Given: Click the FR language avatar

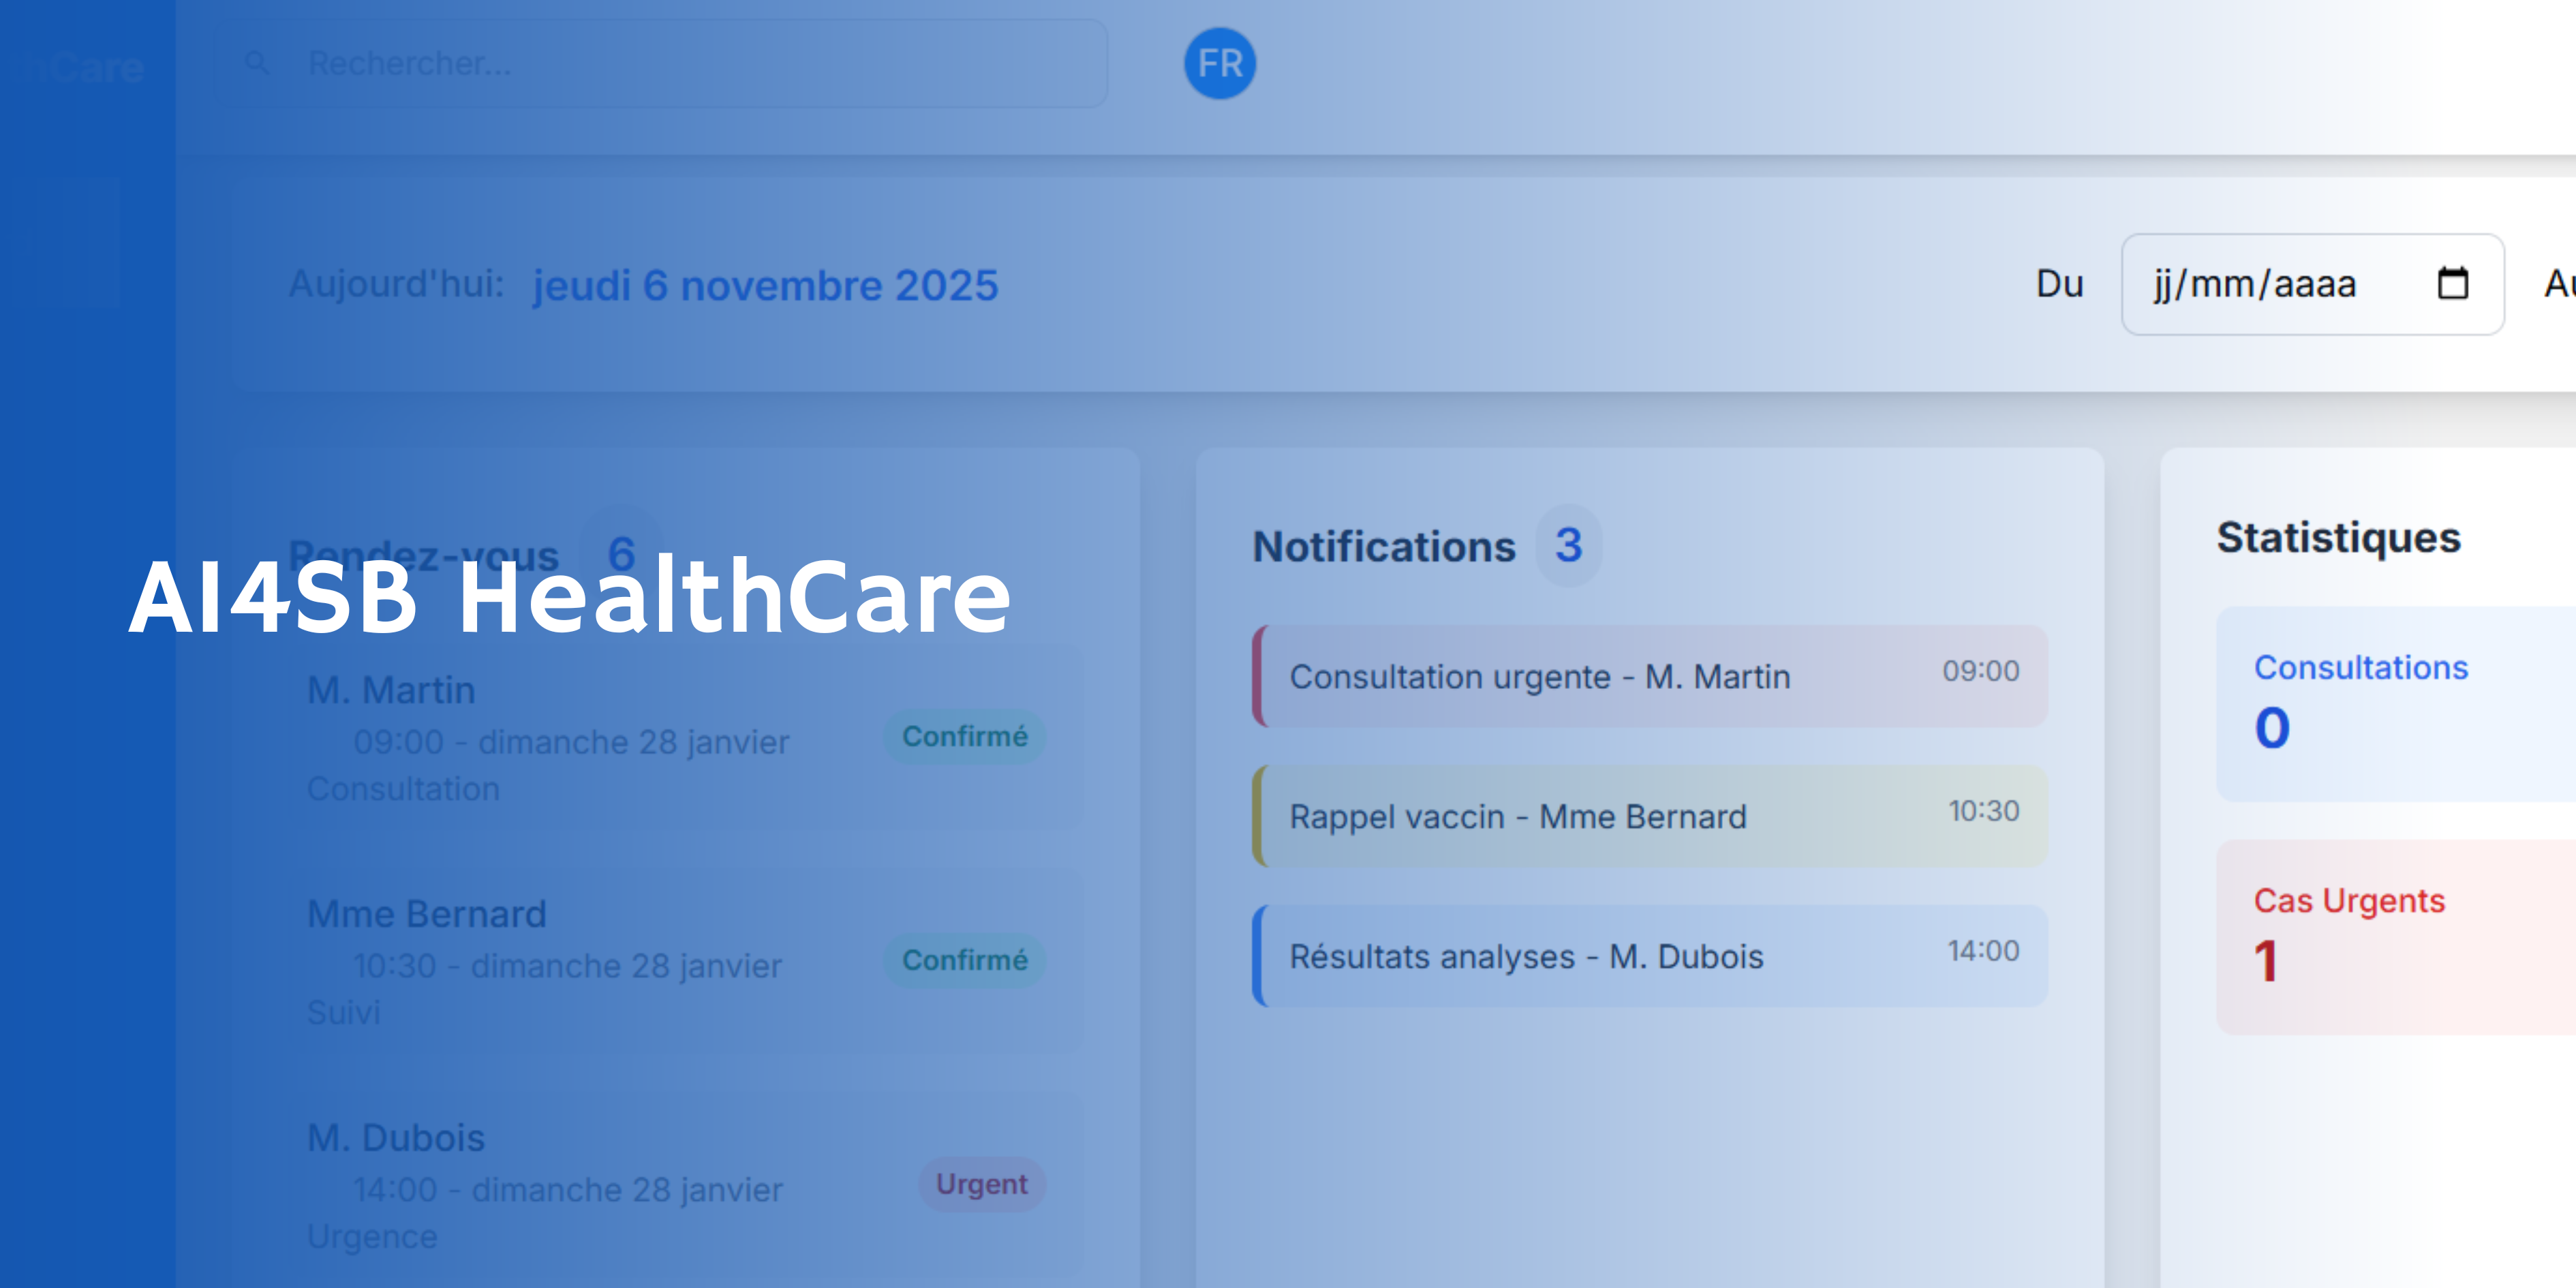Looking at the screenshot, I should point(1219,64).
